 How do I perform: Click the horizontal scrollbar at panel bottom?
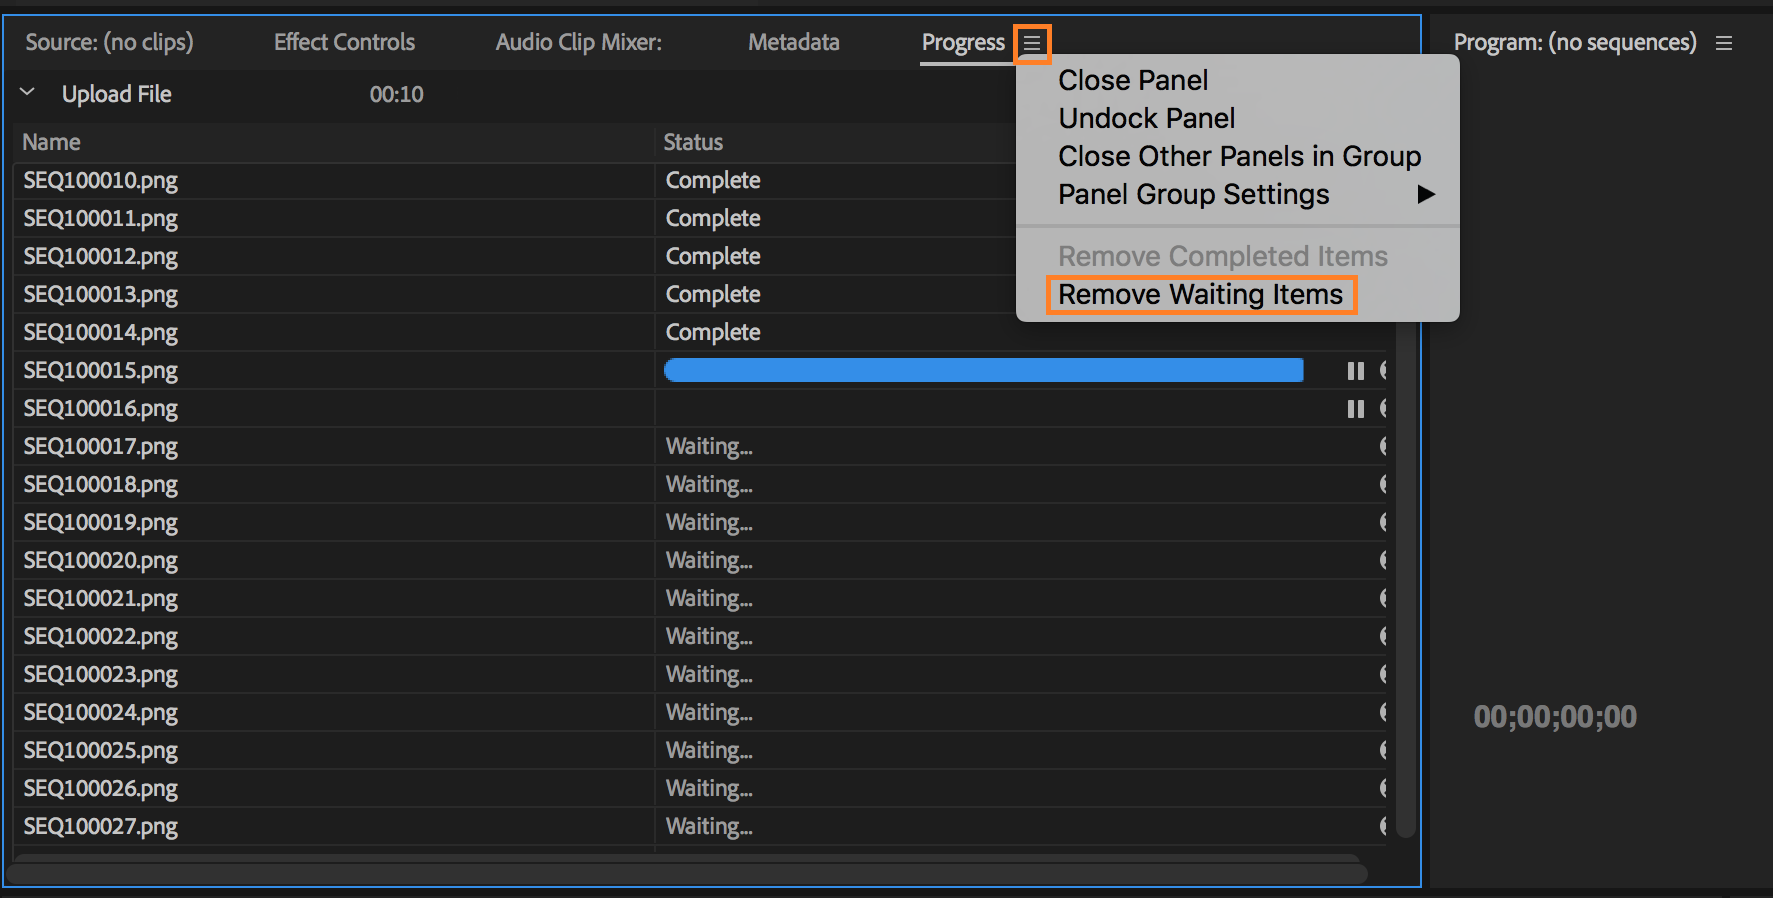(x=686, y=872)
